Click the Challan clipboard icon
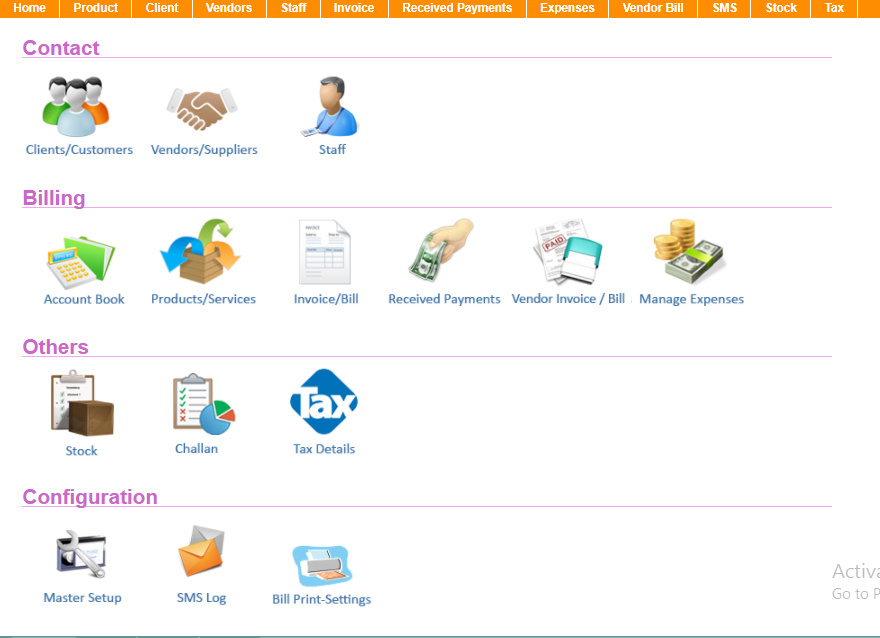This screenshot has height=638, width=880. [x=201, y=403]
